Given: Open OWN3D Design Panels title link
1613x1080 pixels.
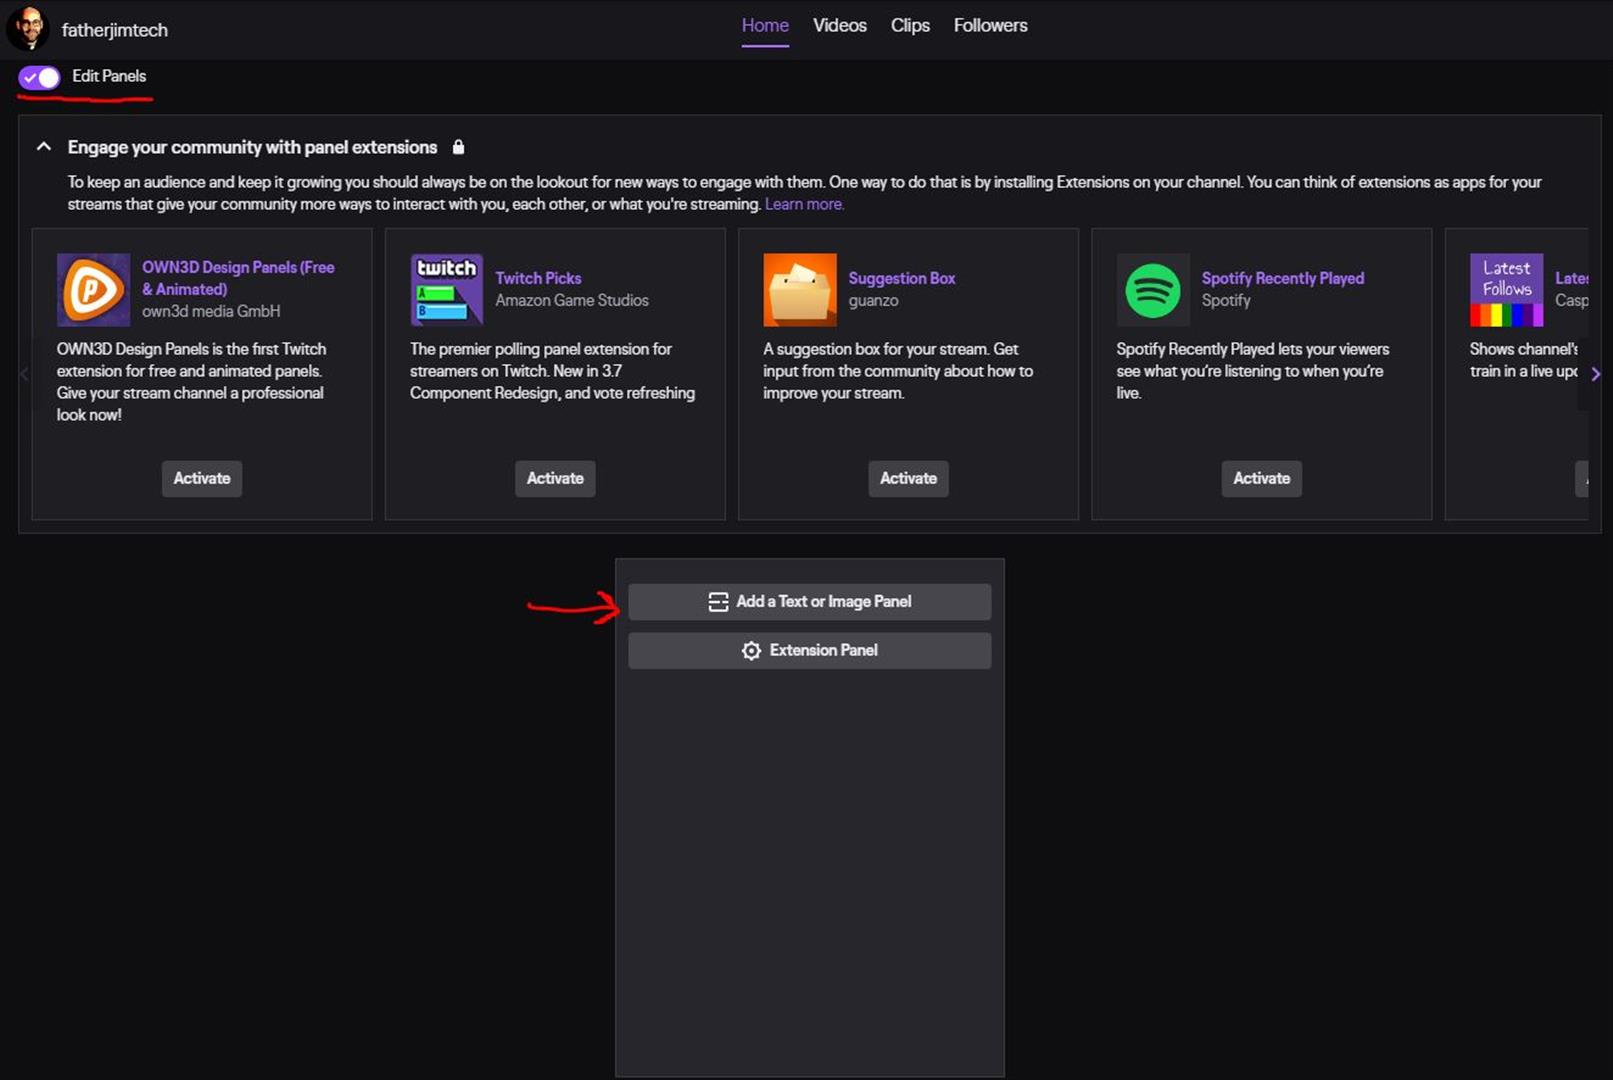Looking at the screenshot, I should [238, 278].
